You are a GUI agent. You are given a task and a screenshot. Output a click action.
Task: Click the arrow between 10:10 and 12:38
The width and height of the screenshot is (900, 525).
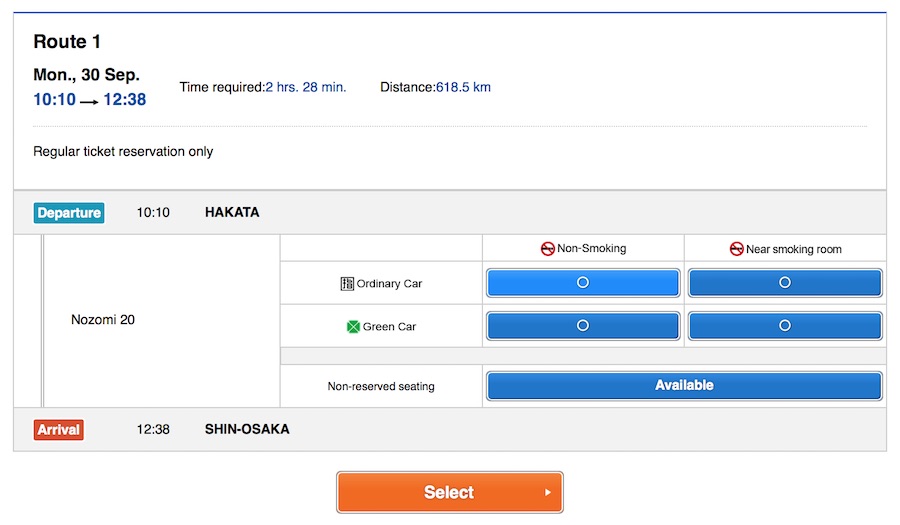(89, 101)
